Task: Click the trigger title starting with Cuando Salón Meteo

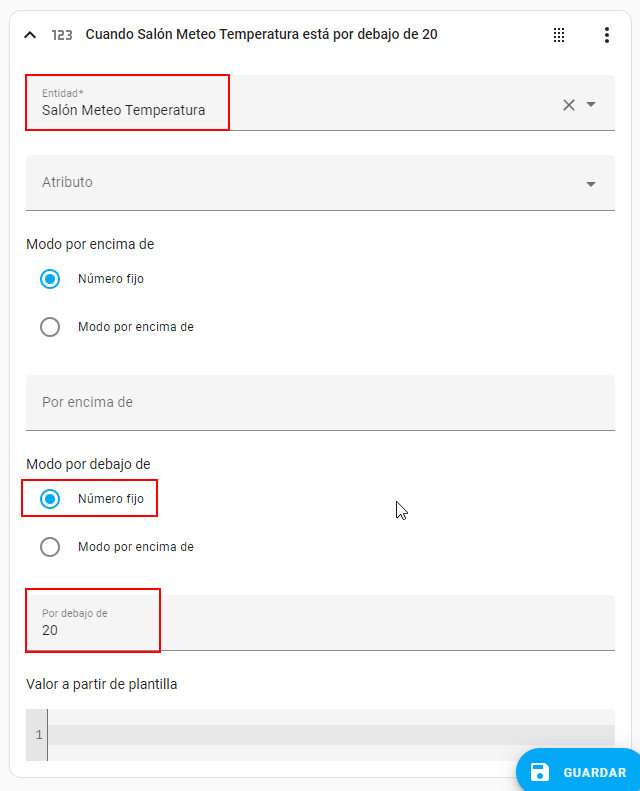Action: tap(261, 35)
